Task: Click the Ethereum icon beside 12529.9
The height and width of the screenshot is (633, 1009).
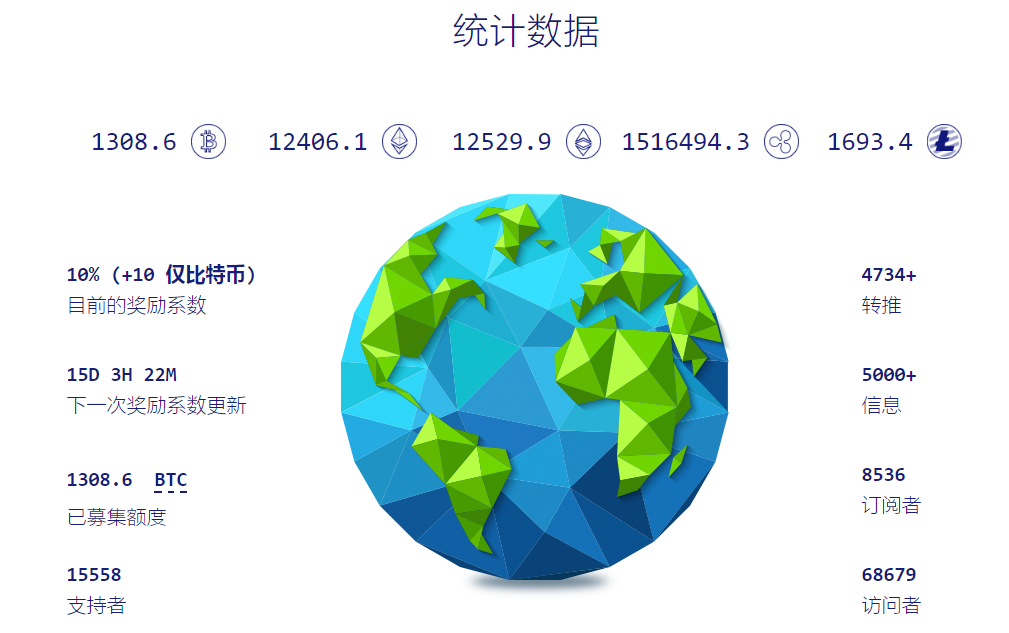Action: click(x=581, y=142)
